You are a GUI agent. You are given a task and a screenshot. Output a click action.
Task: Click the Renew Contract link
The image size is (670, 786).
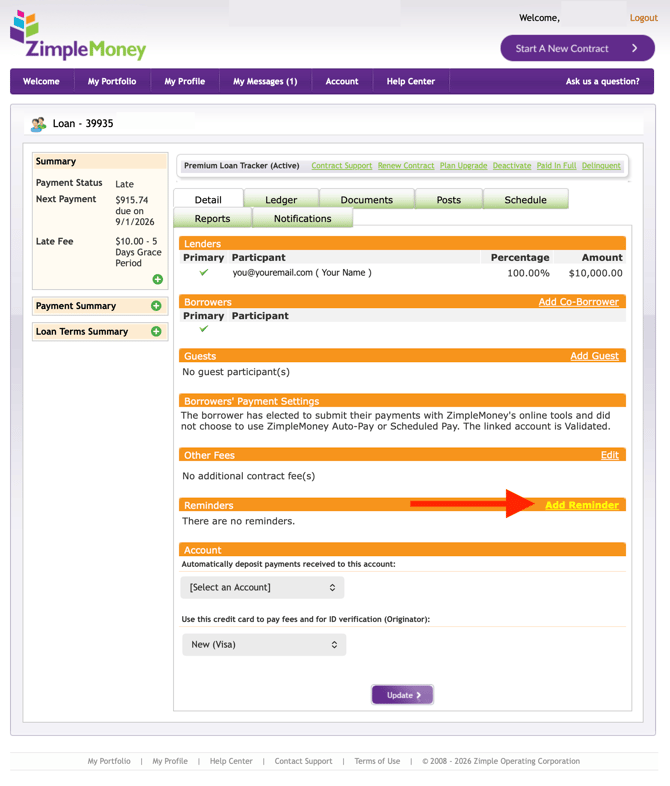(x=406, y=165)
